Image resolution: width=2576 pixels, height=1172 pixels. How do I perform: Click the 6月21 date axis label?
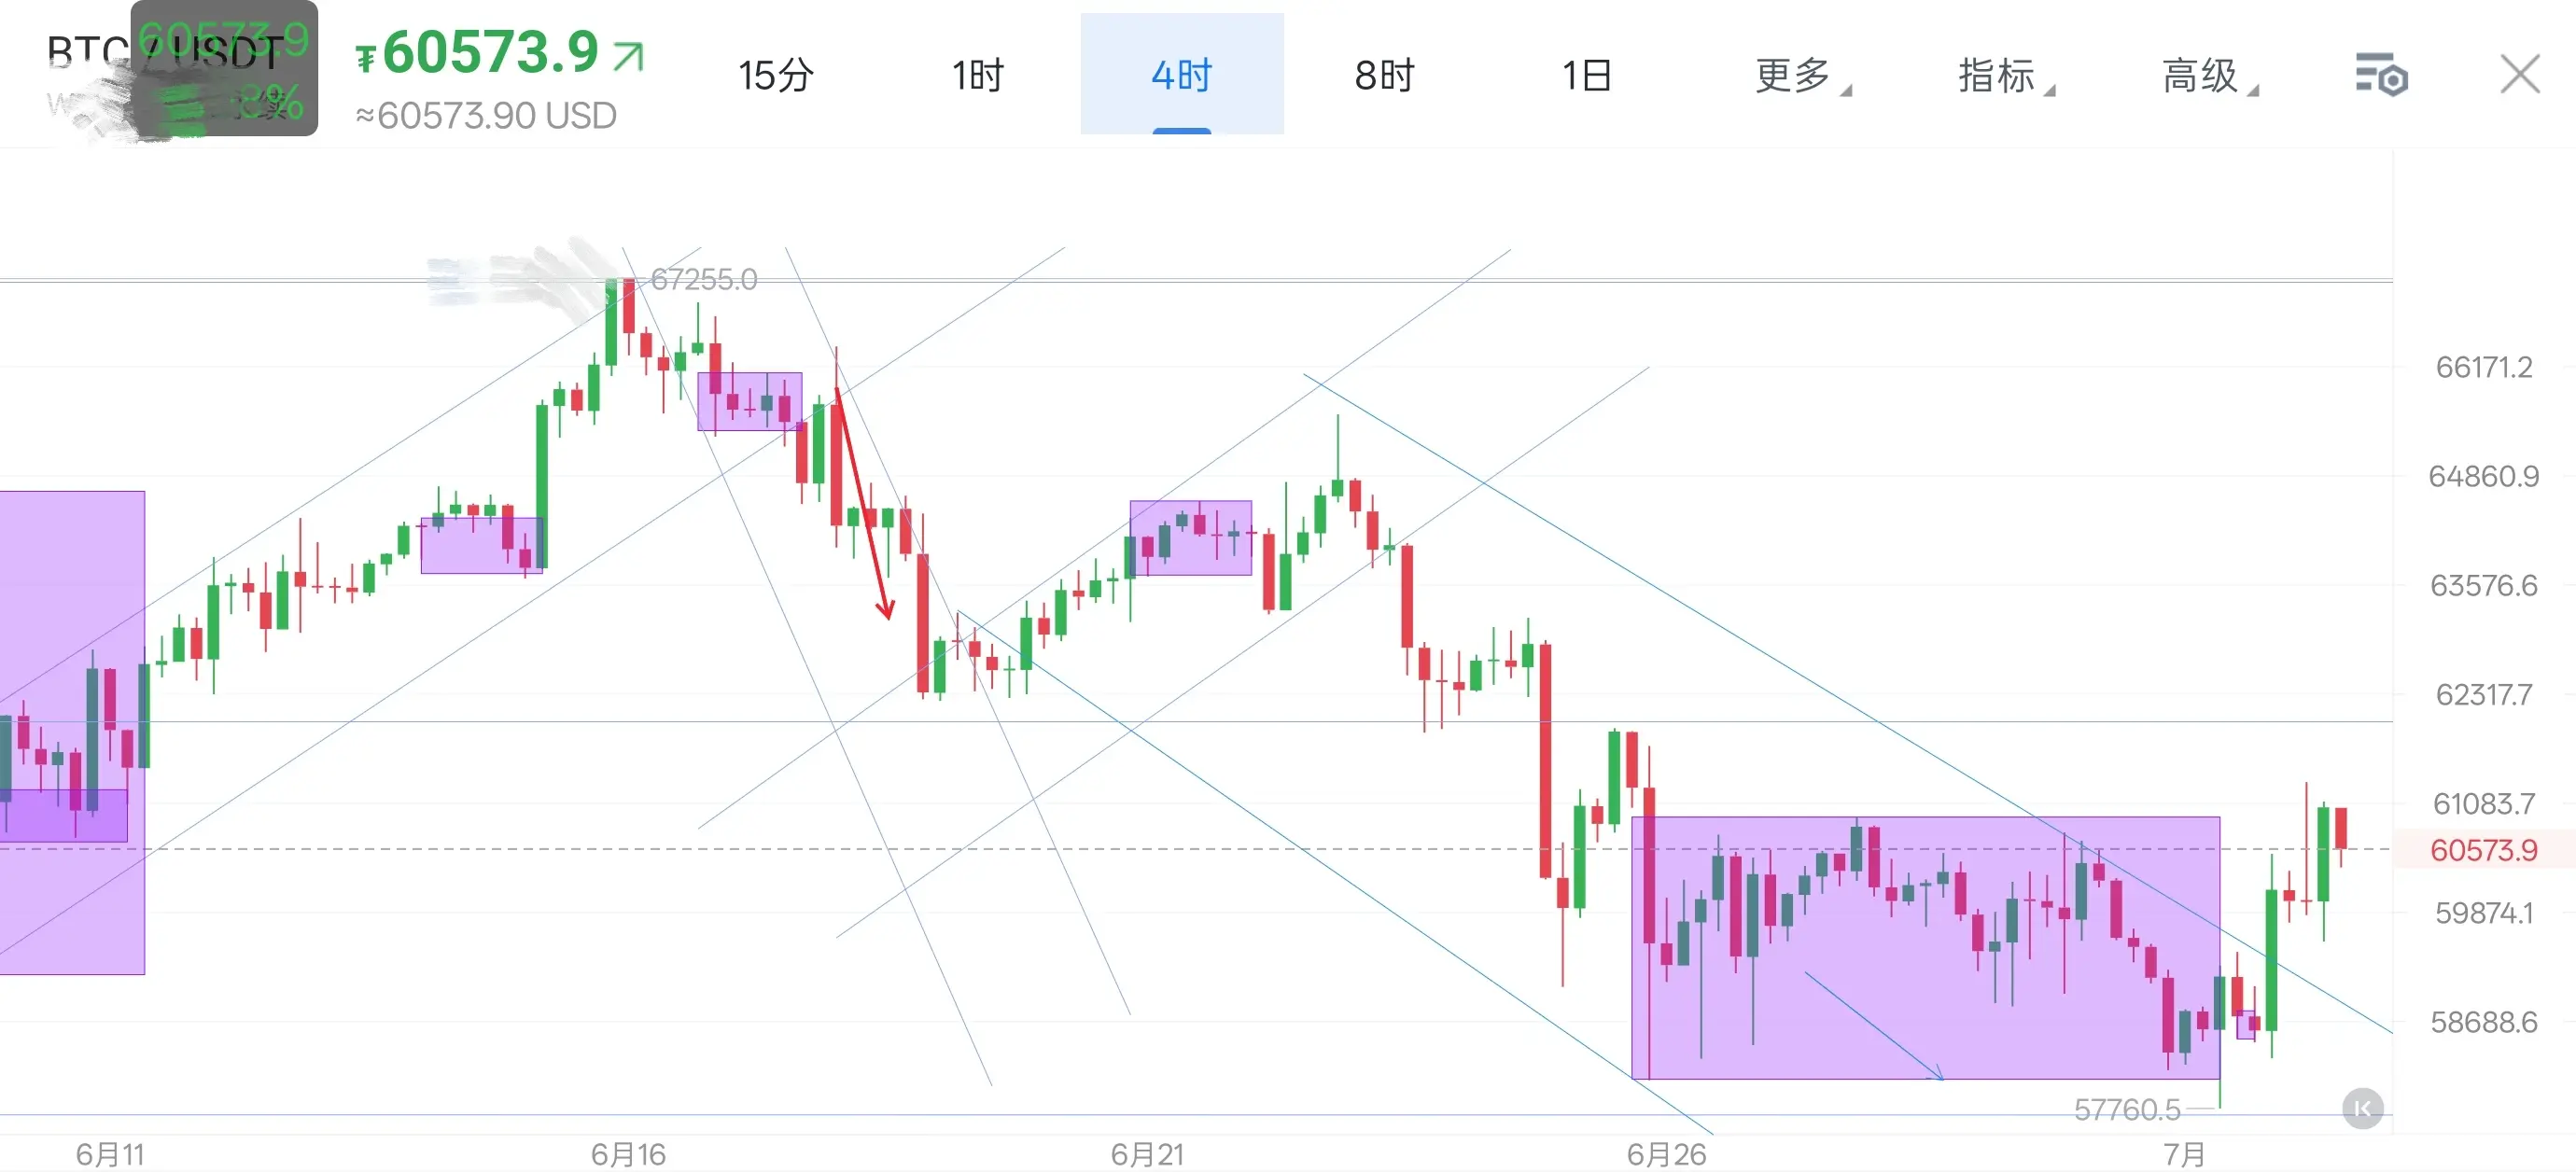(1147, 1154)
